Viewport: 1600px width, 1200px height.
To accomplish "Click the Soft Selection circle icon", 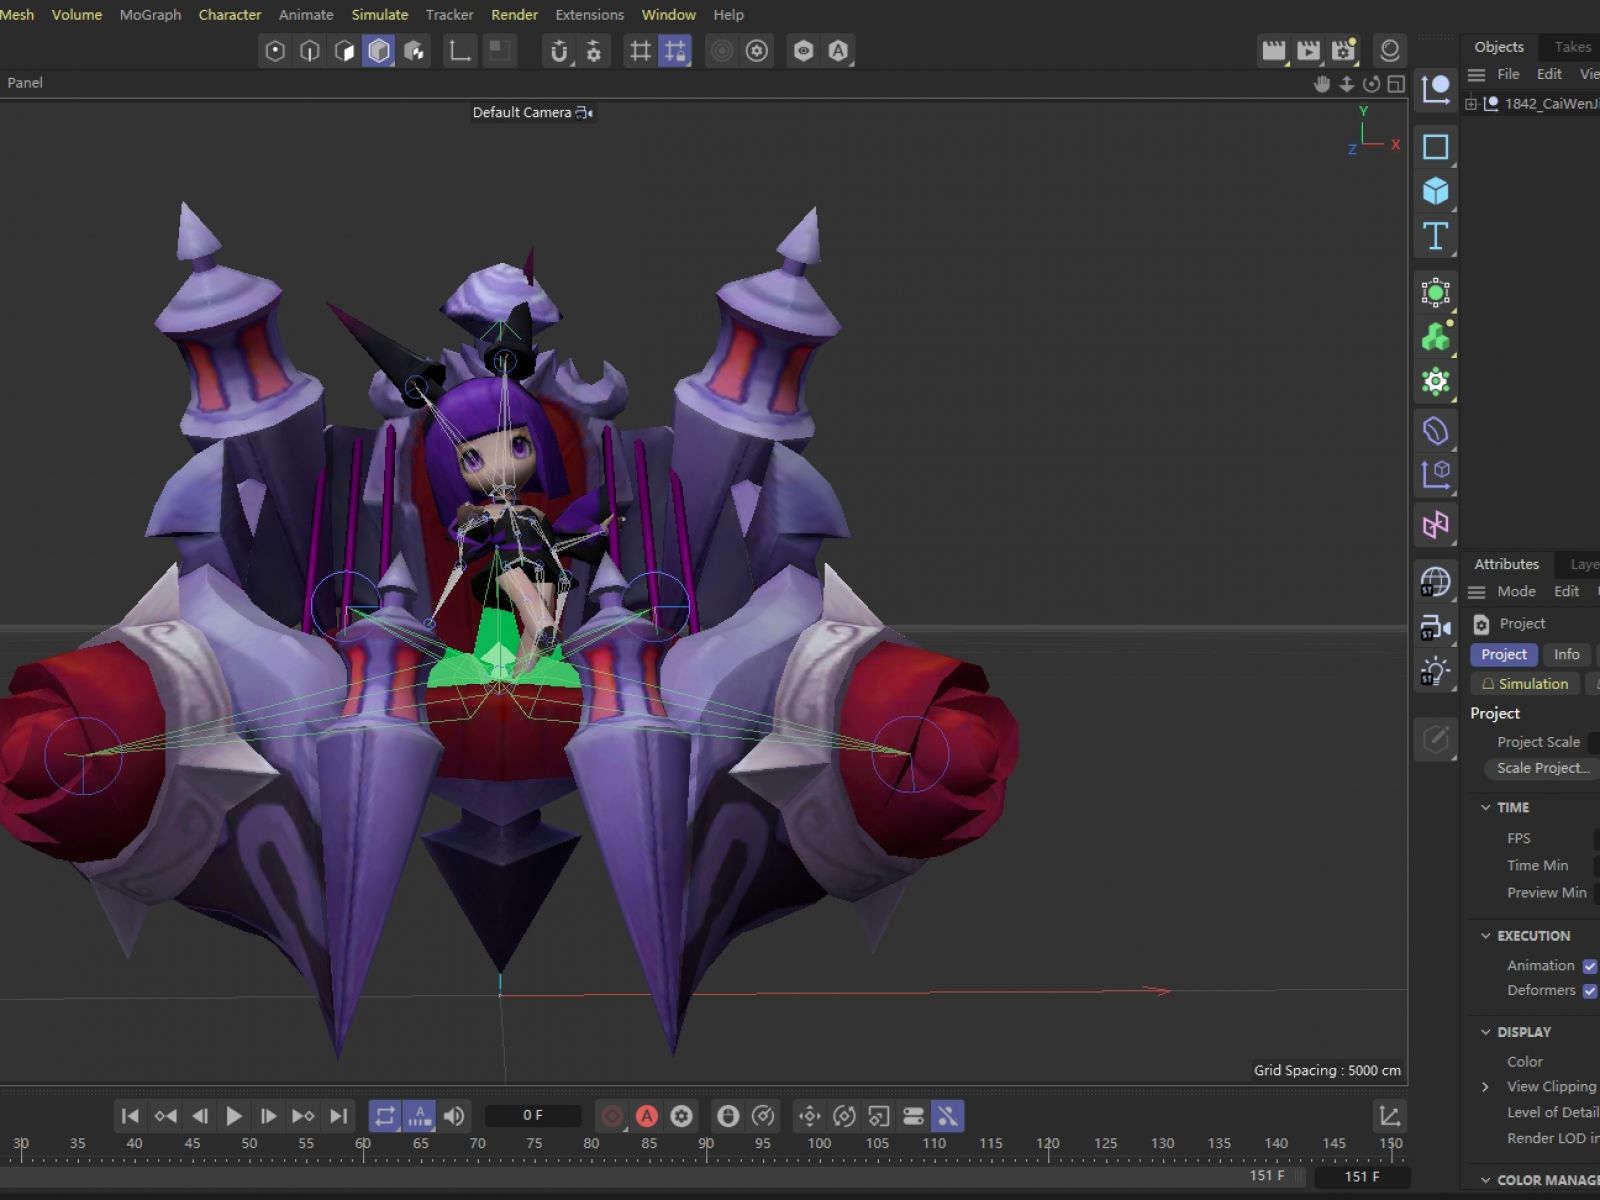I will point(721,51).
